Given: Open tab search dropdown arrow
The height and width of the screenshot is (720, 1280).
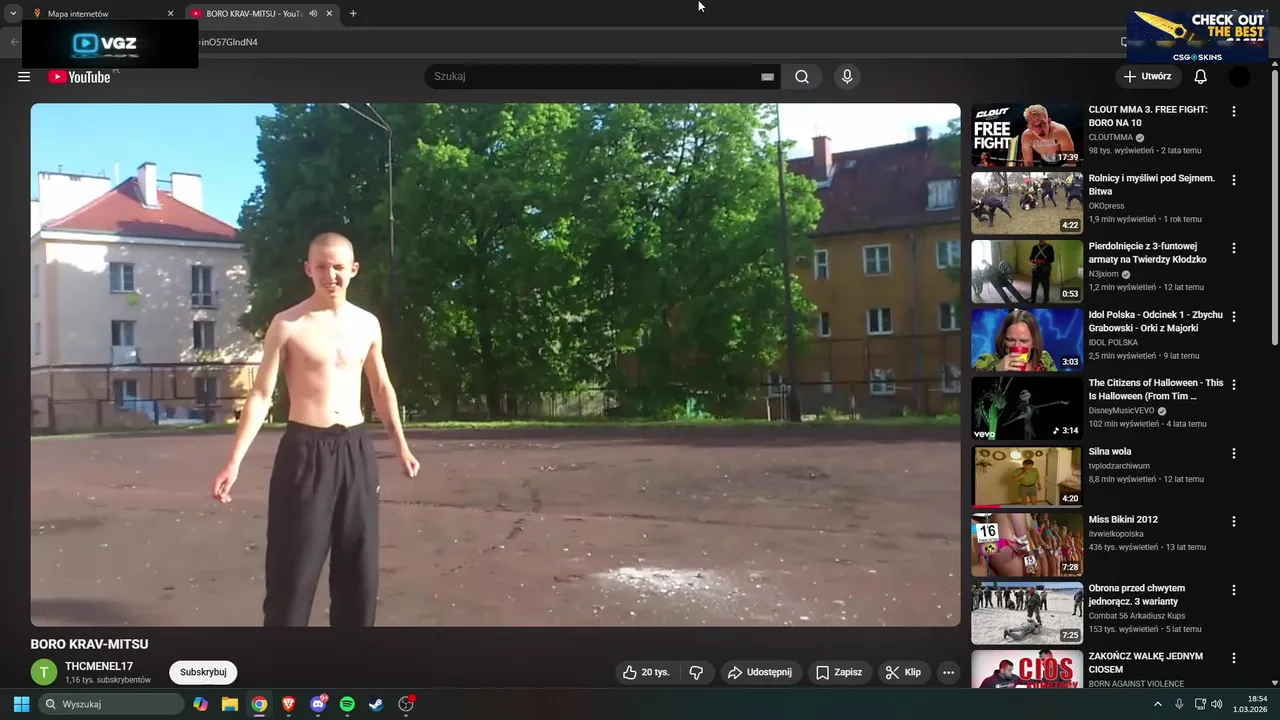Looking at the screenshot, I should [13, 13].
